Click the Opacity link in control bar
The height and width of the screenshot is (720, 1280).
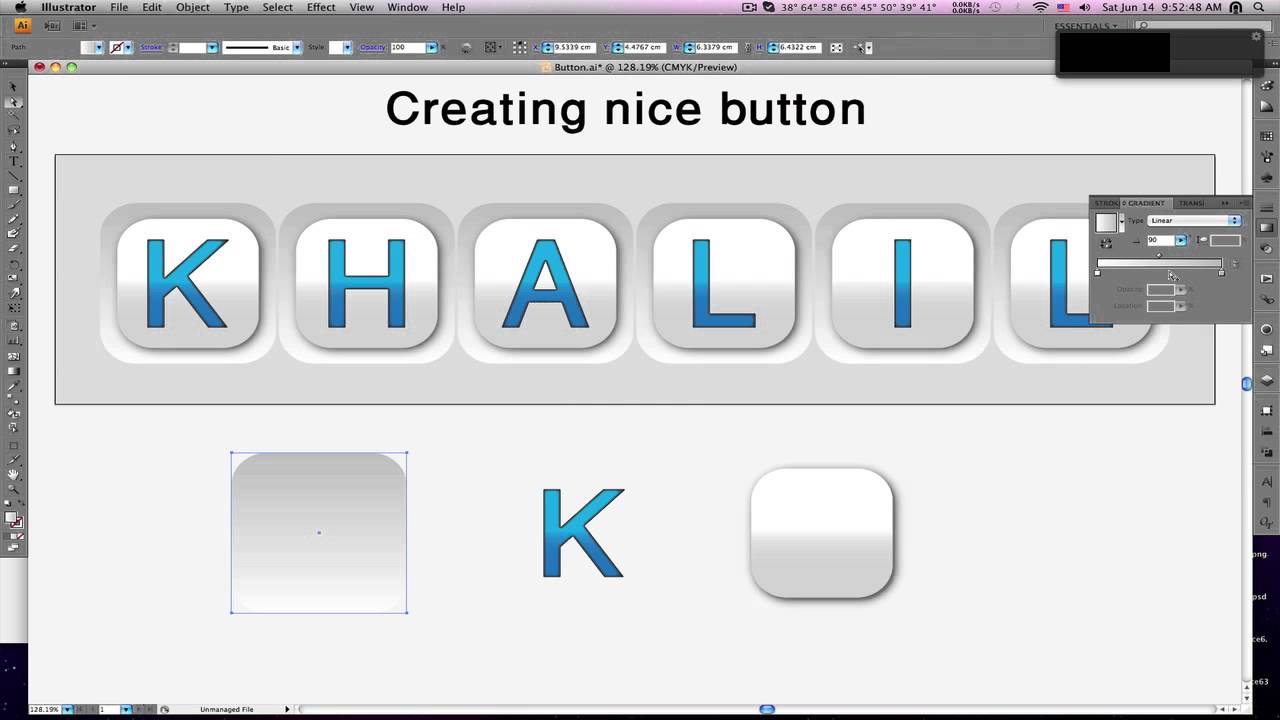coord(373,47)
